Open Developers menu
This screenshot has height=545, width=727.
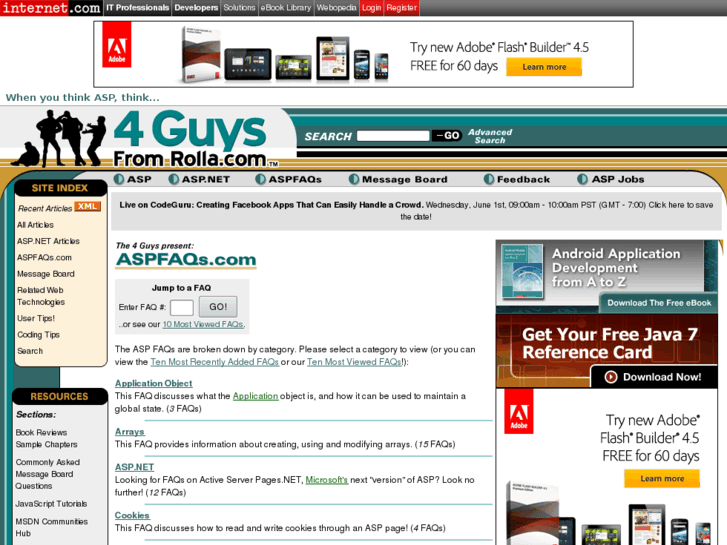click(196, 8)
